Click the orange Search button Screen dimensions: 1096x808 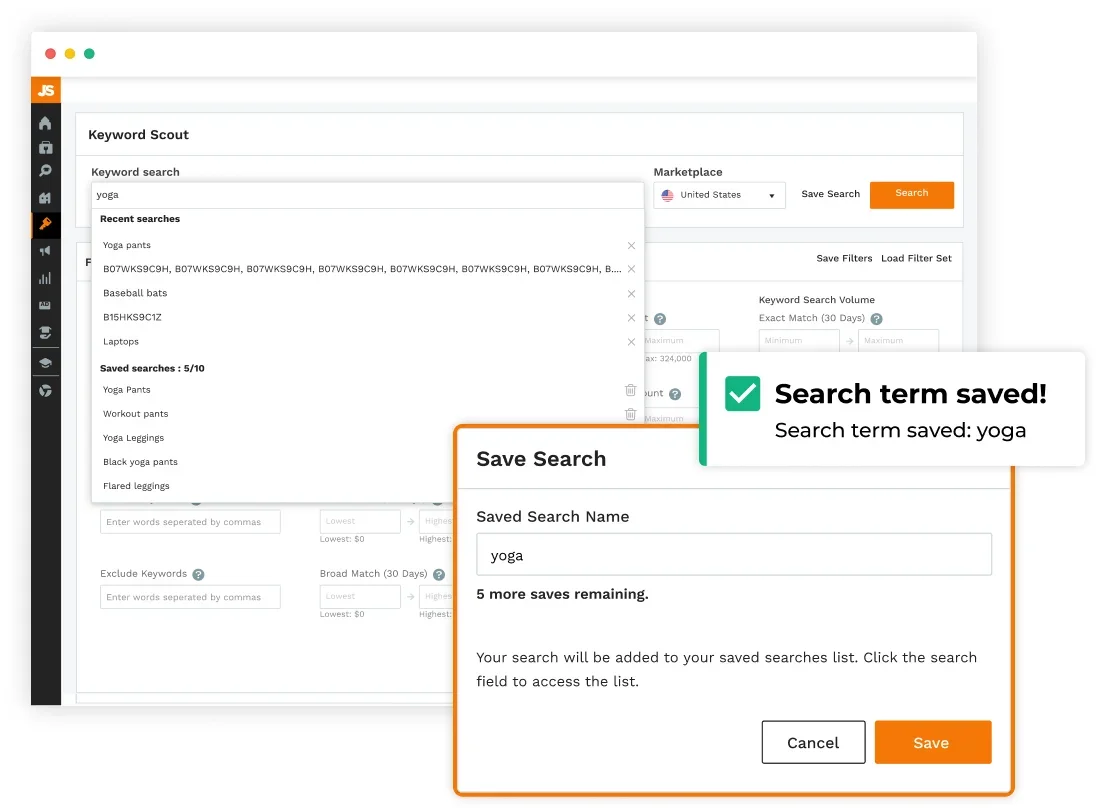(x=911, y=194)
